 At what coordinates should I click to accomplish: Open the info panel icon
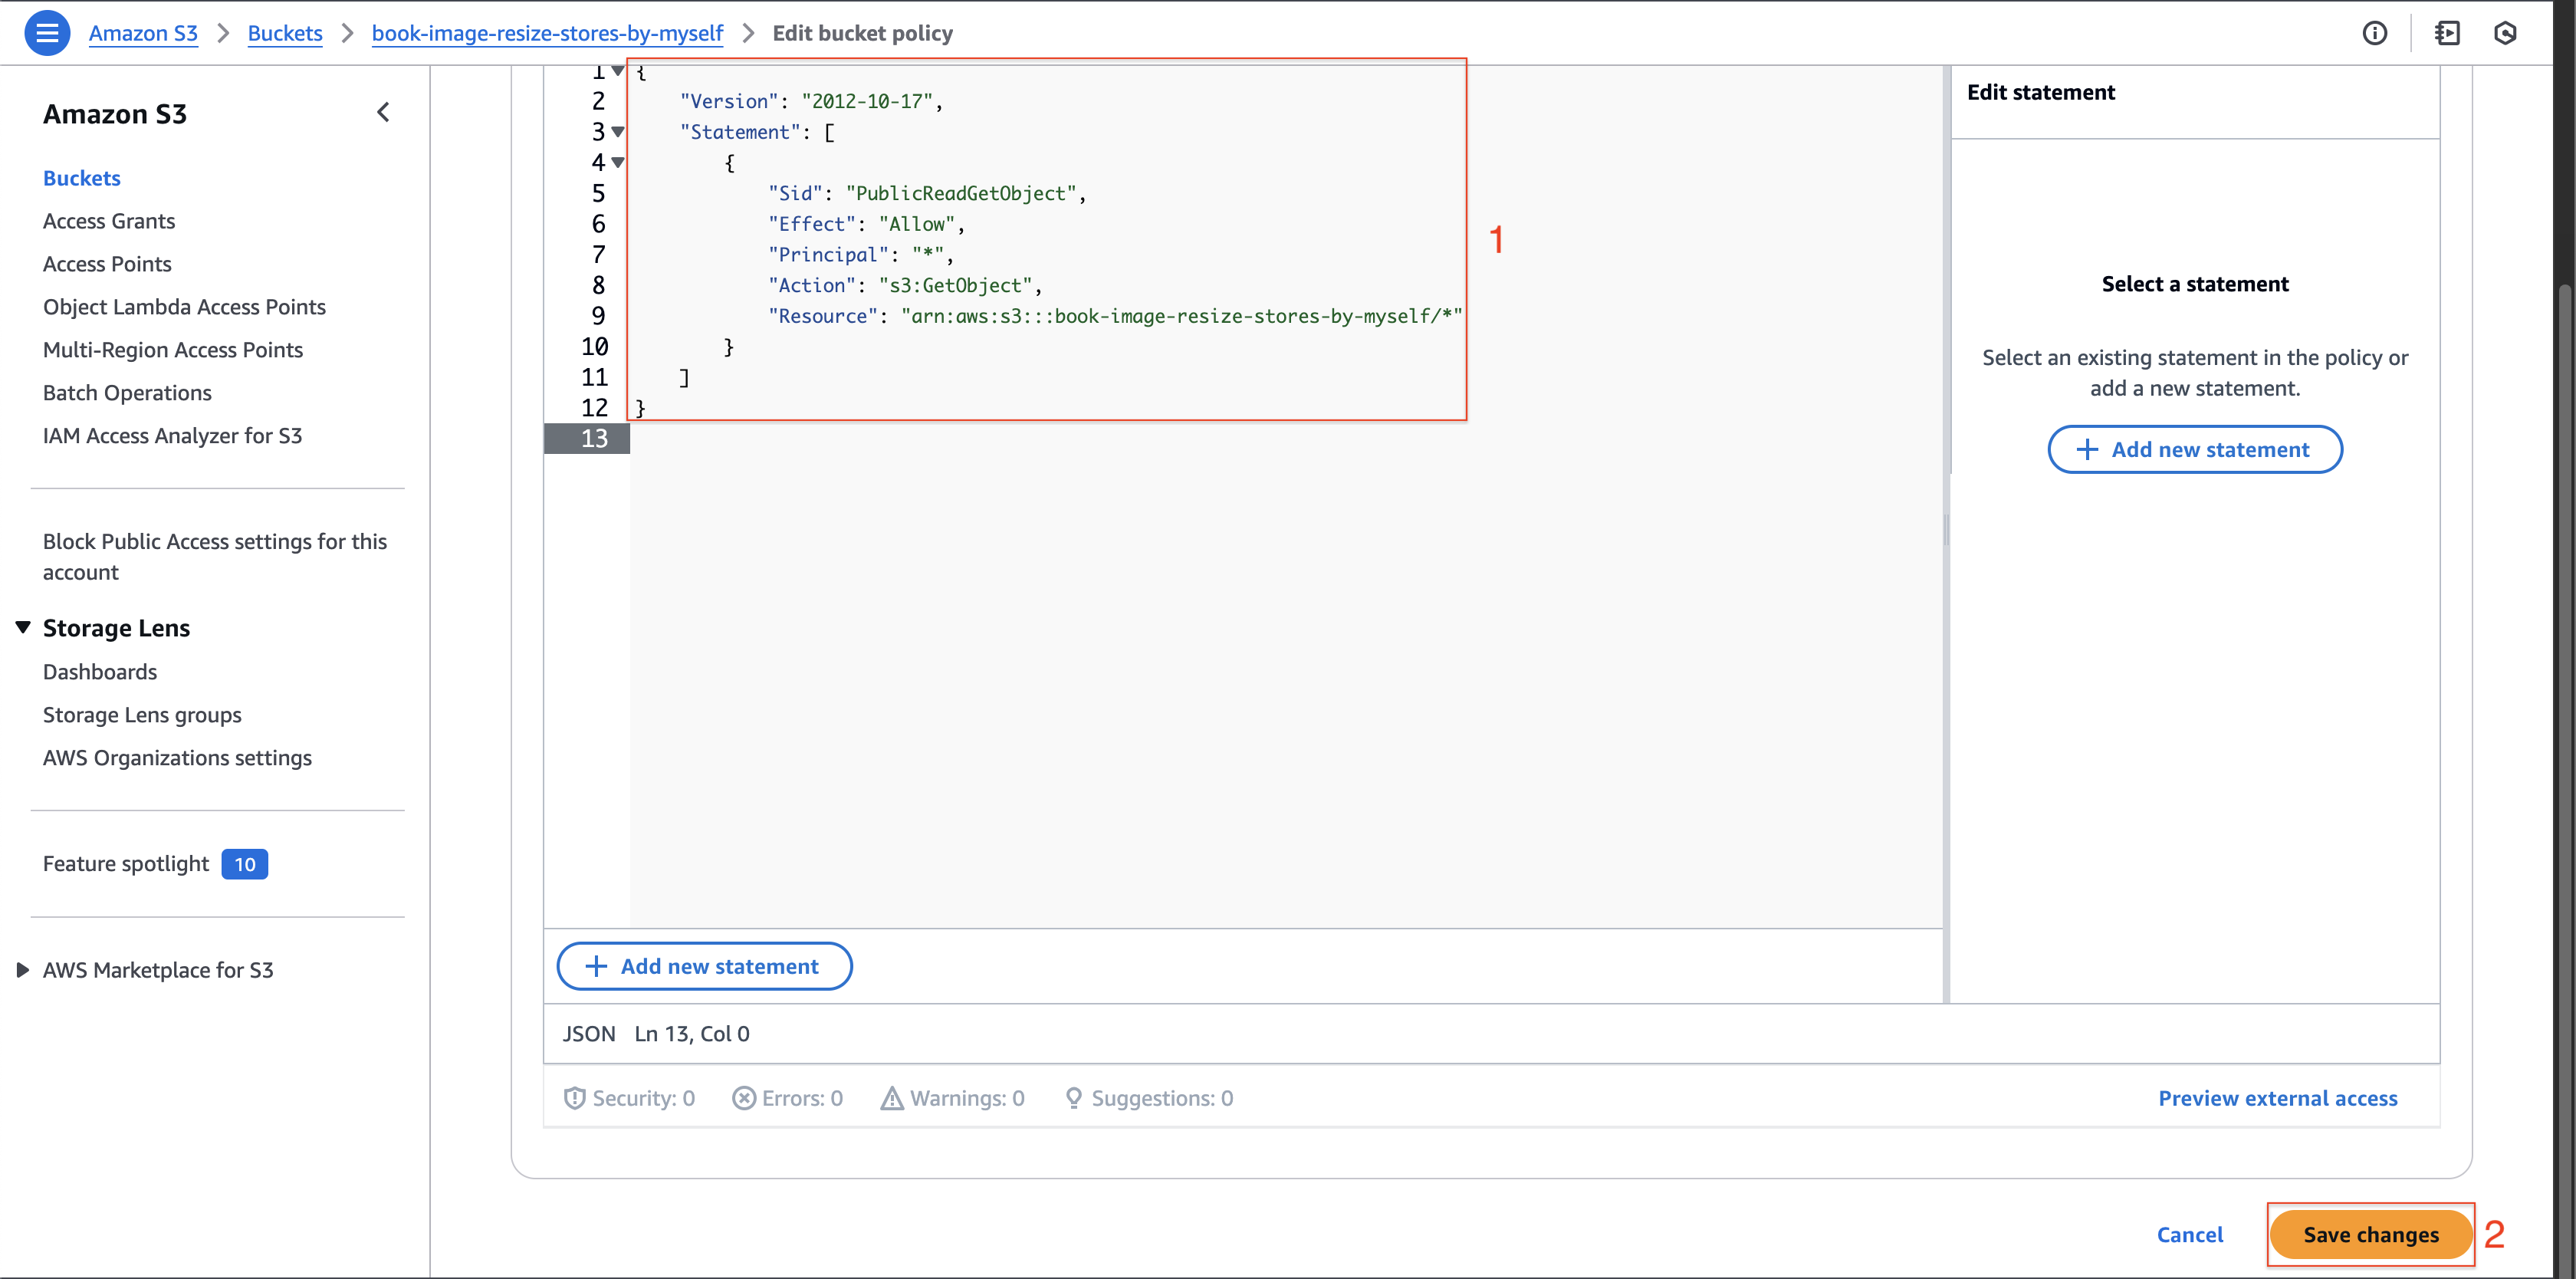[2374, 33]
